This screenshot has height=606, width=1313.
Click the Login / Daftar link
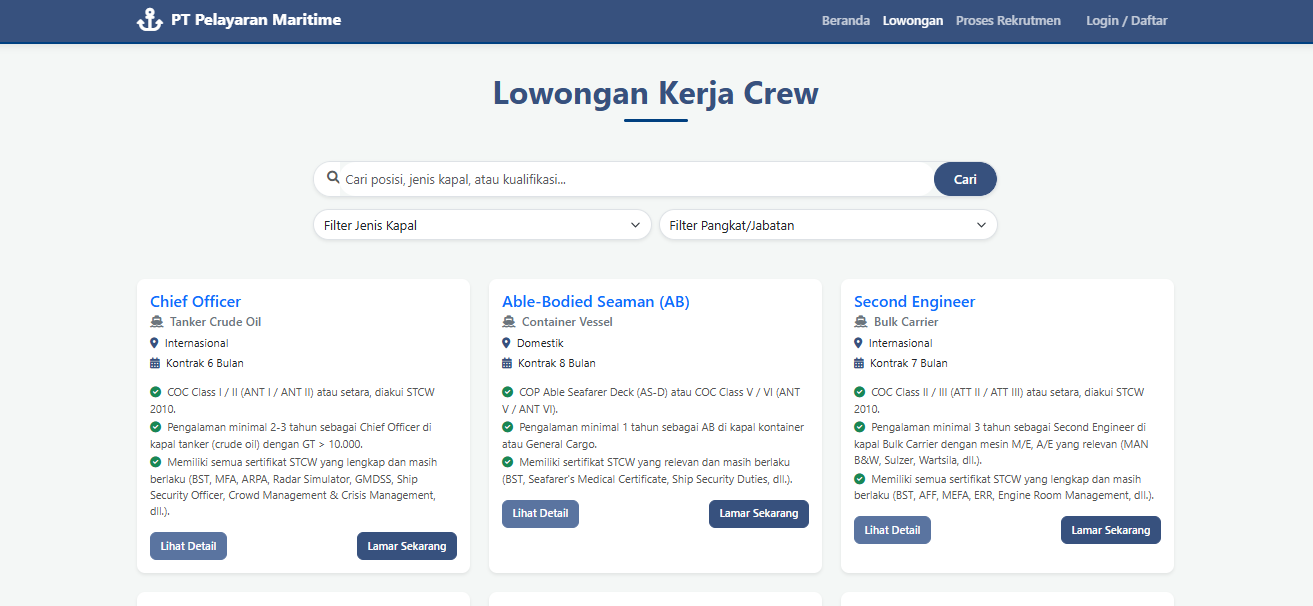pyautogui.click(x=1126, y=21)
